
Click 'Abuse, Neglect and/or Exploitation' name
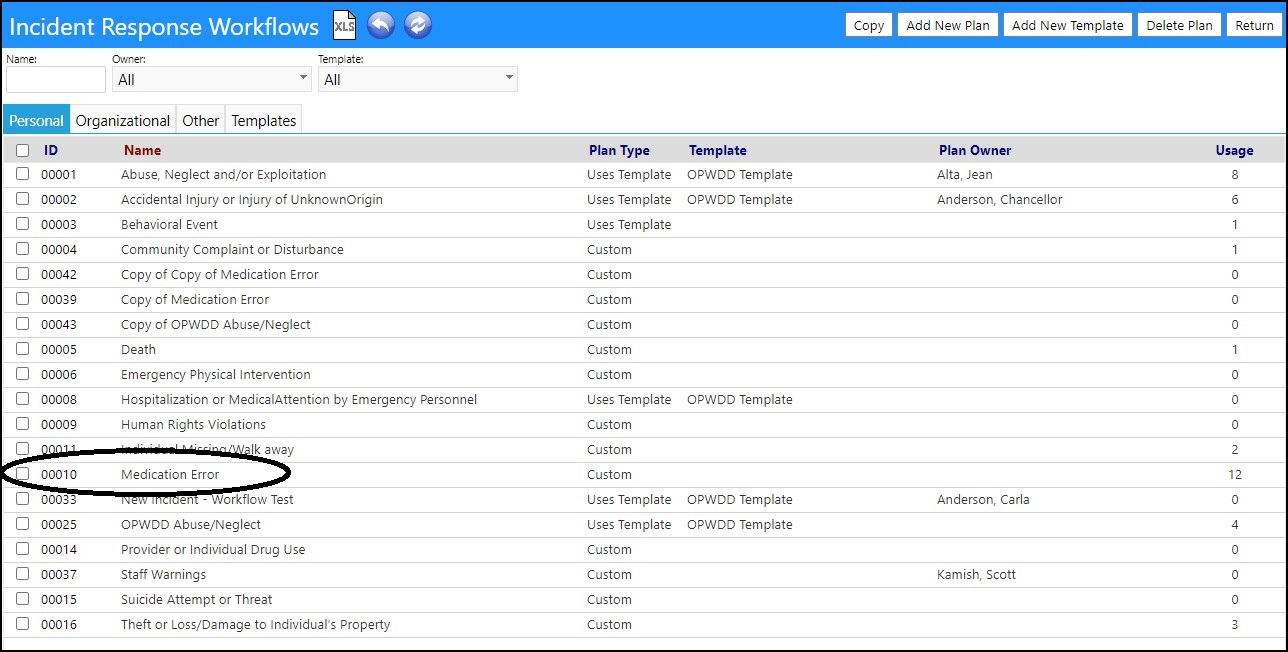[x=223, y=174]
